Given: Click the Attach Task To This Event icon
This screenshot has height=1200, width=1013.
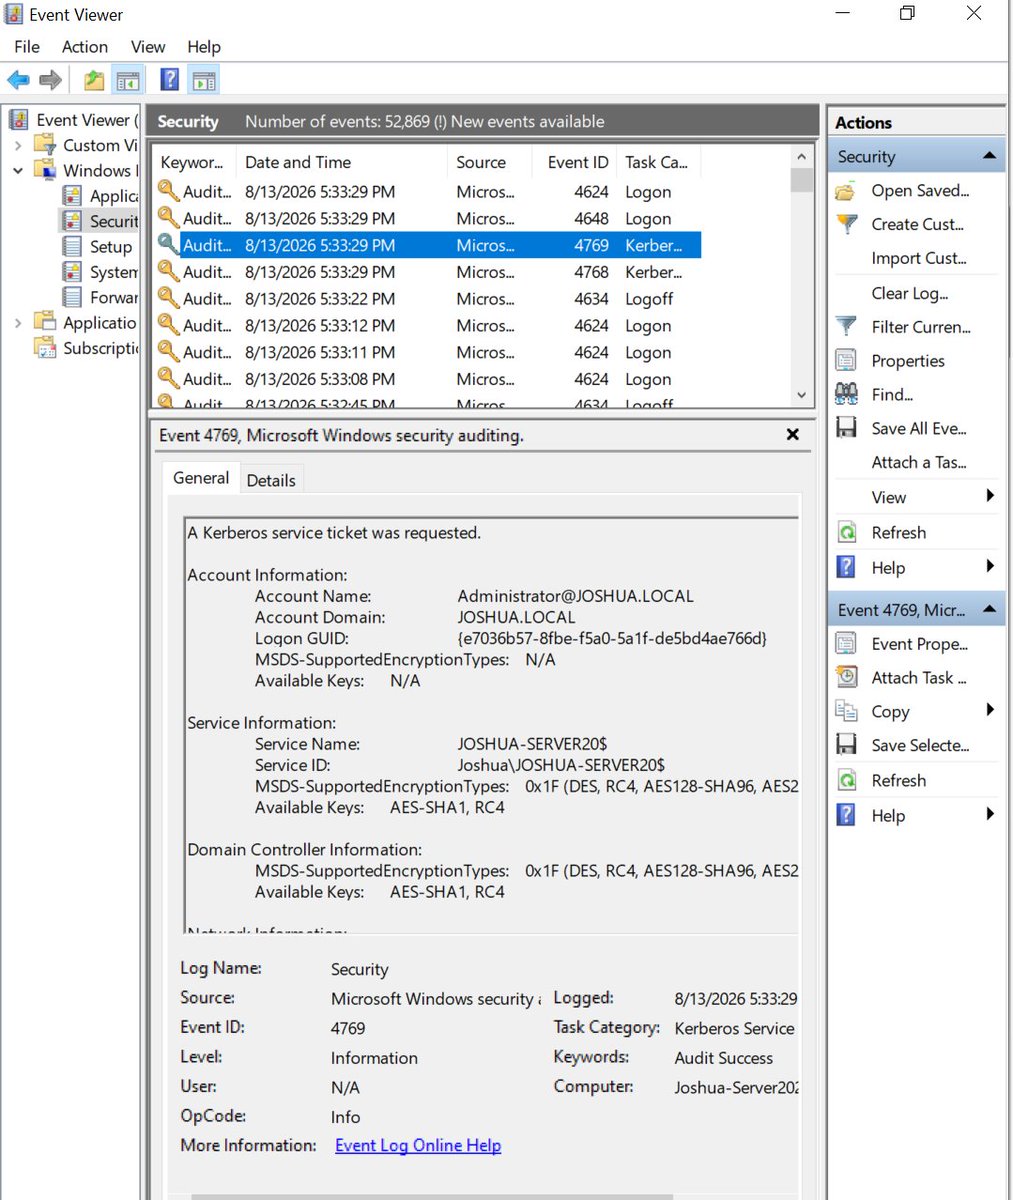Looking at the screenshot, I should tap(846, 677).
